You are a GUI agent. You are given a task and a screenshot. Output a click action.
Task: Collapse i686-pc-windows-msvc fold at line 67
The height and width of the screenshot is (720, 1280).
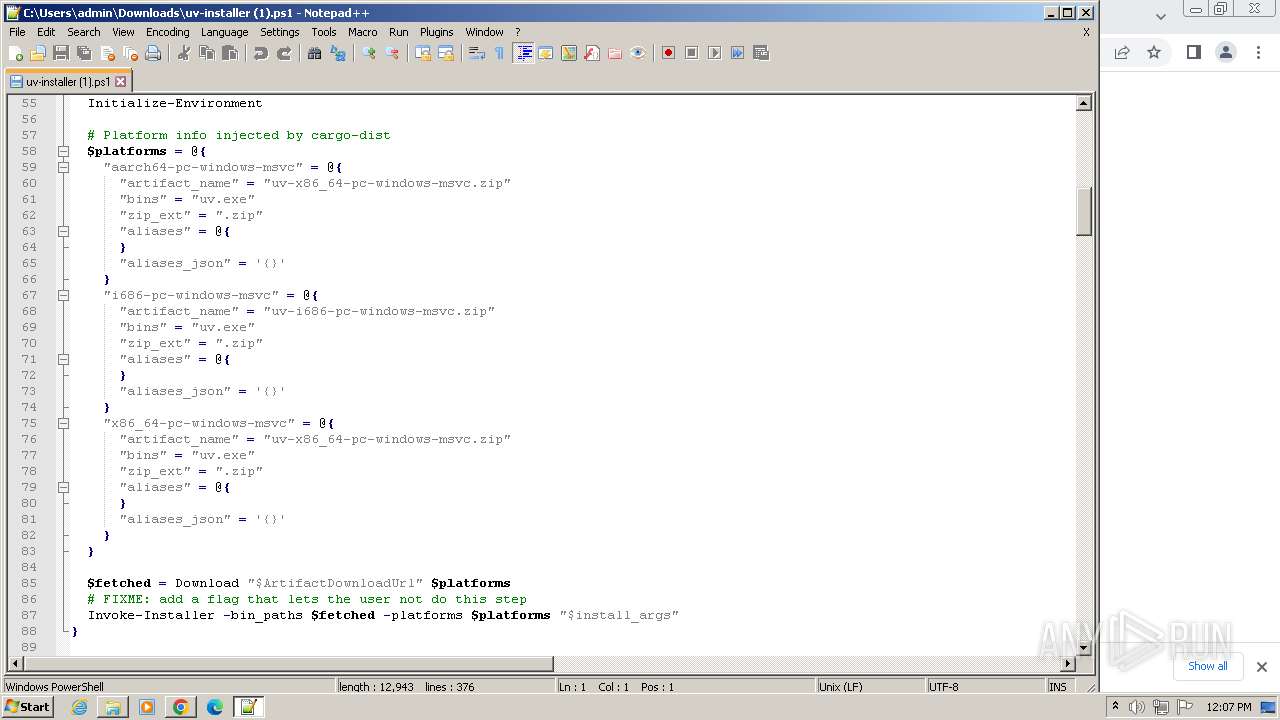click(63, 295)
